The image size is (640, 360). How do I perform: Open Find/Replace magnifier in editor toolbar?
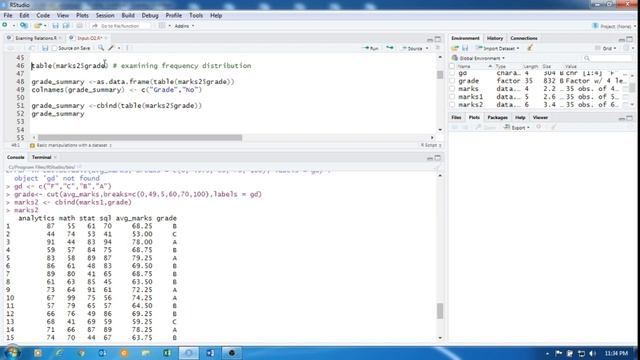[100, 48]
